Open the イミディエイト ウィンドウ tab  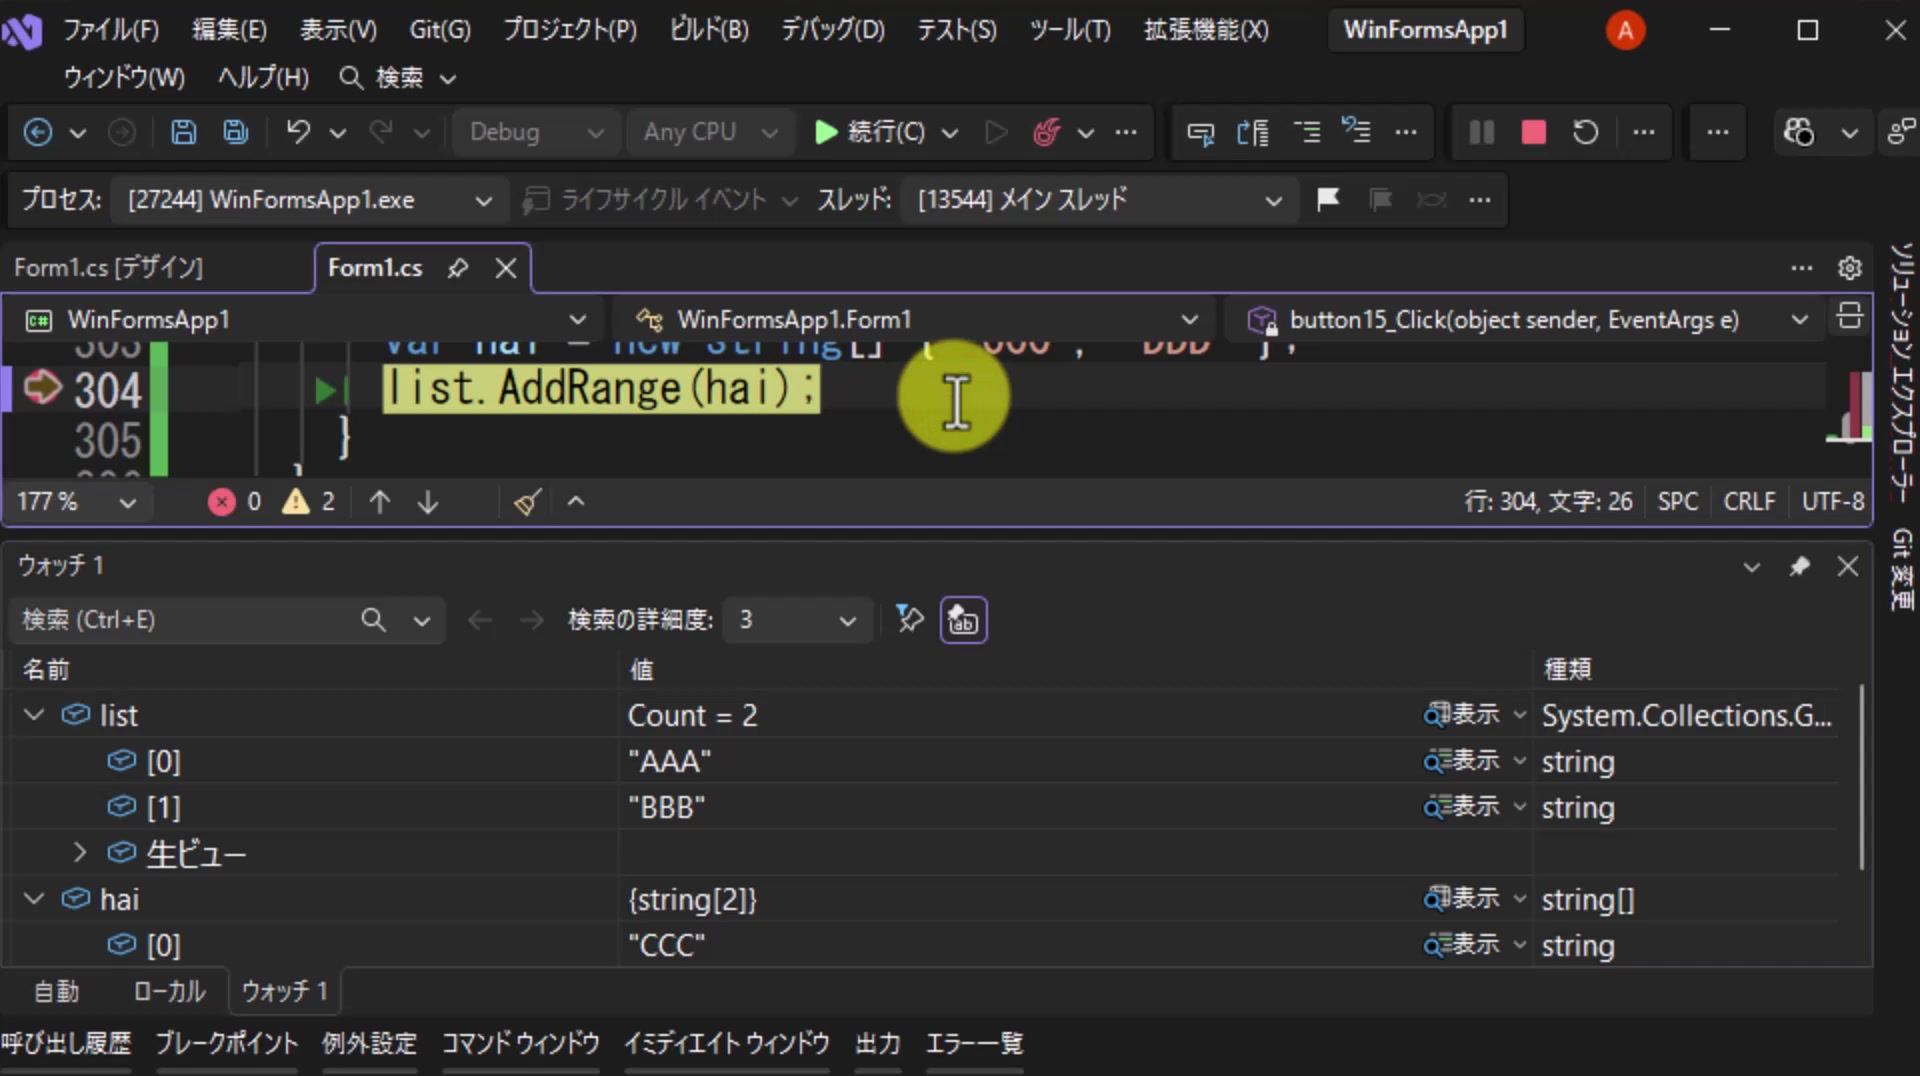727,1044
